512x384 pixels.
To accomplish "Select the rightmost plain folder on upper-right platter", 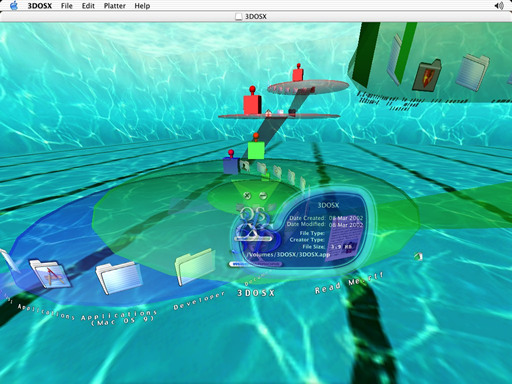I will 473,72.
